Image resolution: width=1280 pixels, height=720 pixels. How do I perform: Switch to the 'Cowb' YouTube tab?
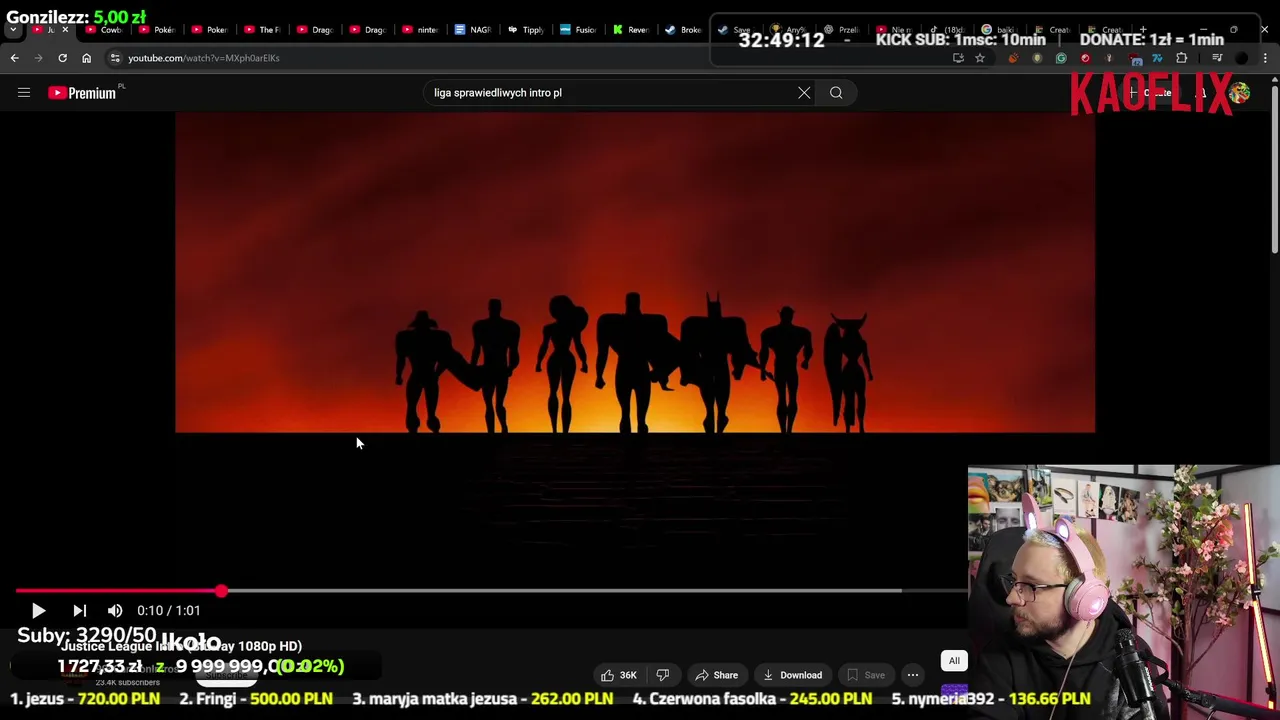click(104, 29)
